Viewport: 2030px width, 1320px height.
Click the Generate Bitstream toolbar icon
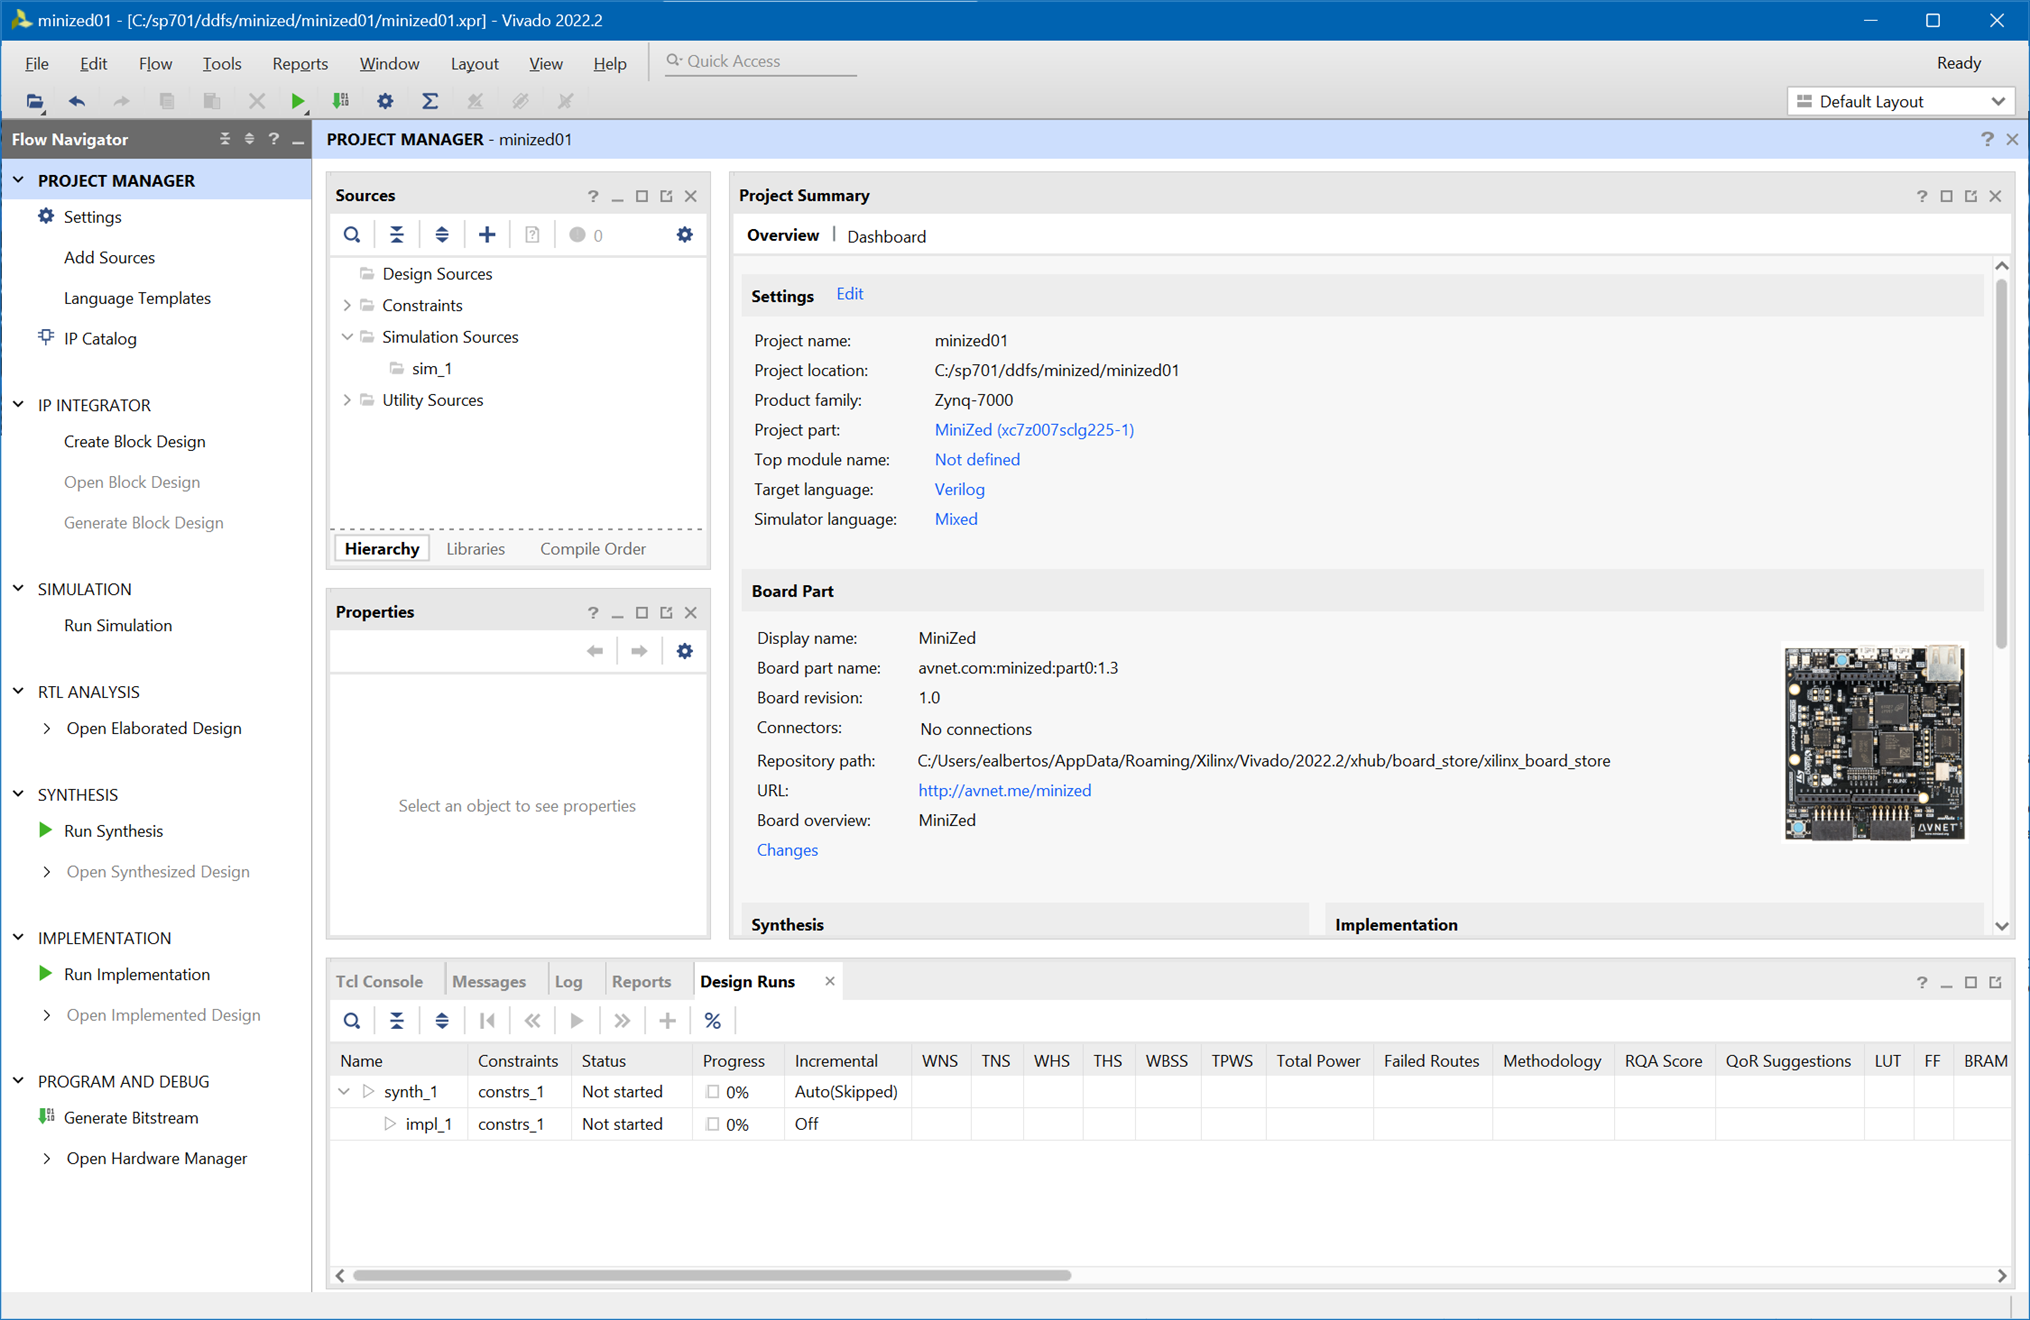tap(341, 101)
